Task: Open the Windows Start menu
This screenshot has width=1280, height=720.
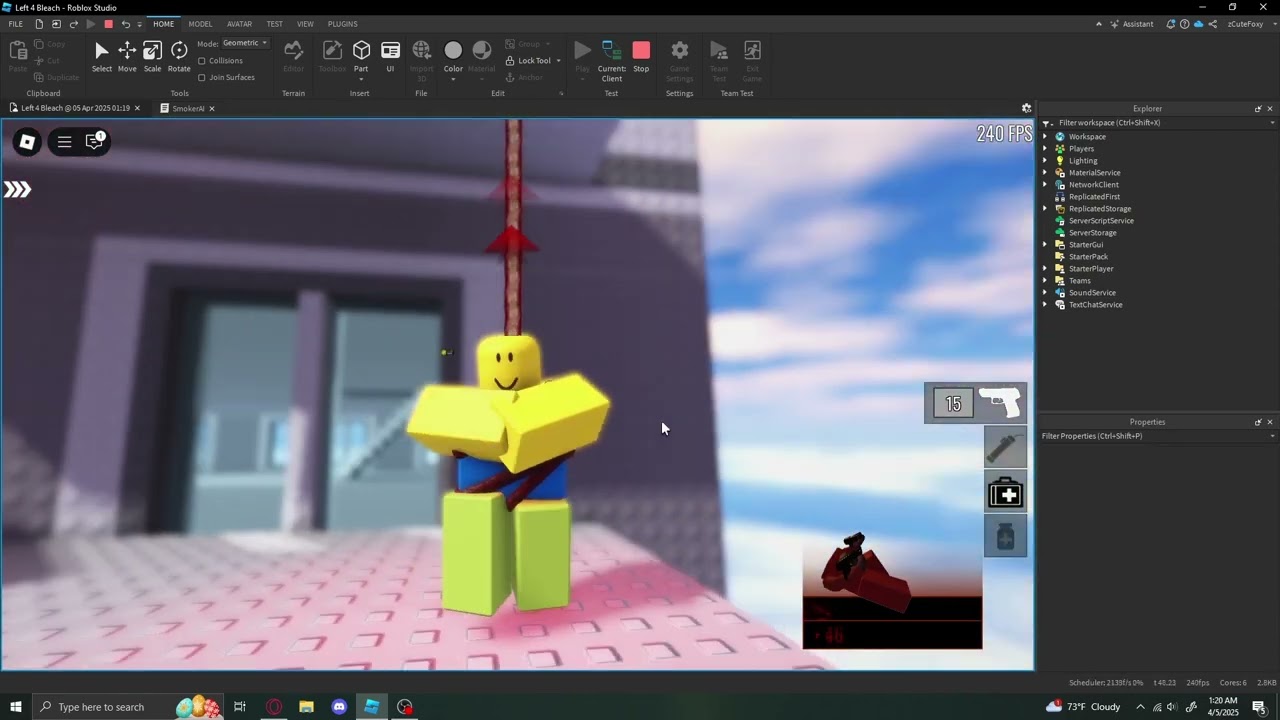Action: [x=15, y=707]
